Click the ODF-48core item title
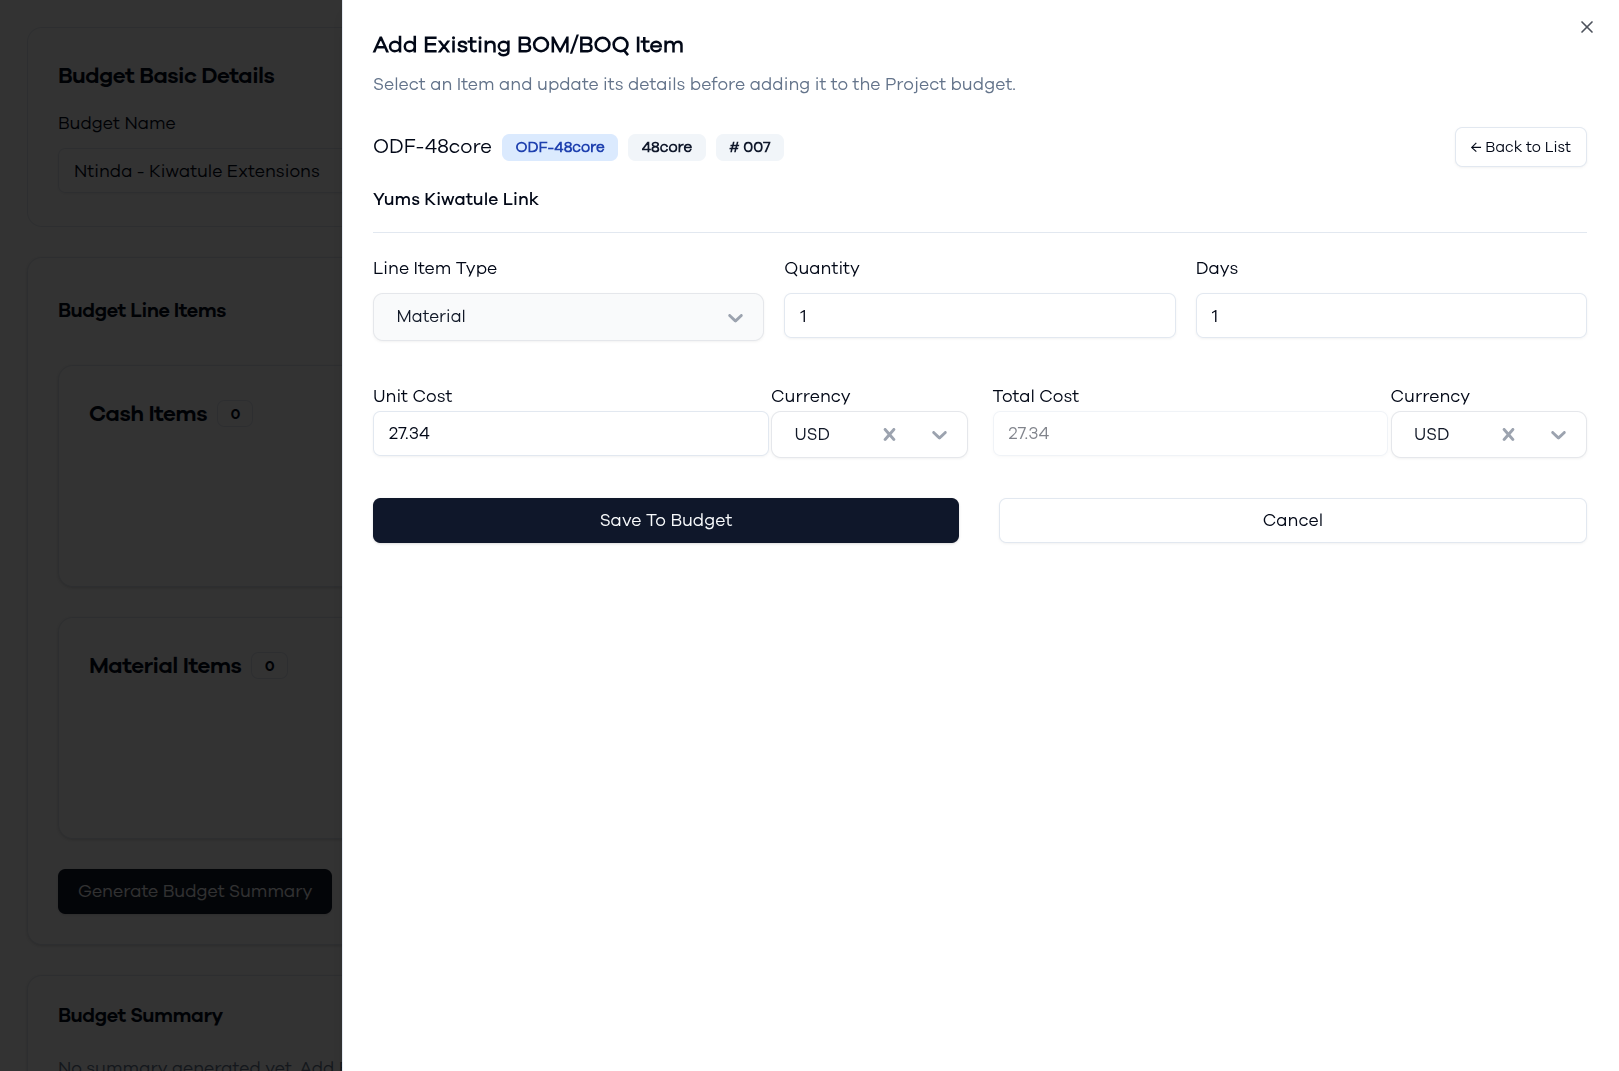The image size is (1619, 1071). [432, 147]
